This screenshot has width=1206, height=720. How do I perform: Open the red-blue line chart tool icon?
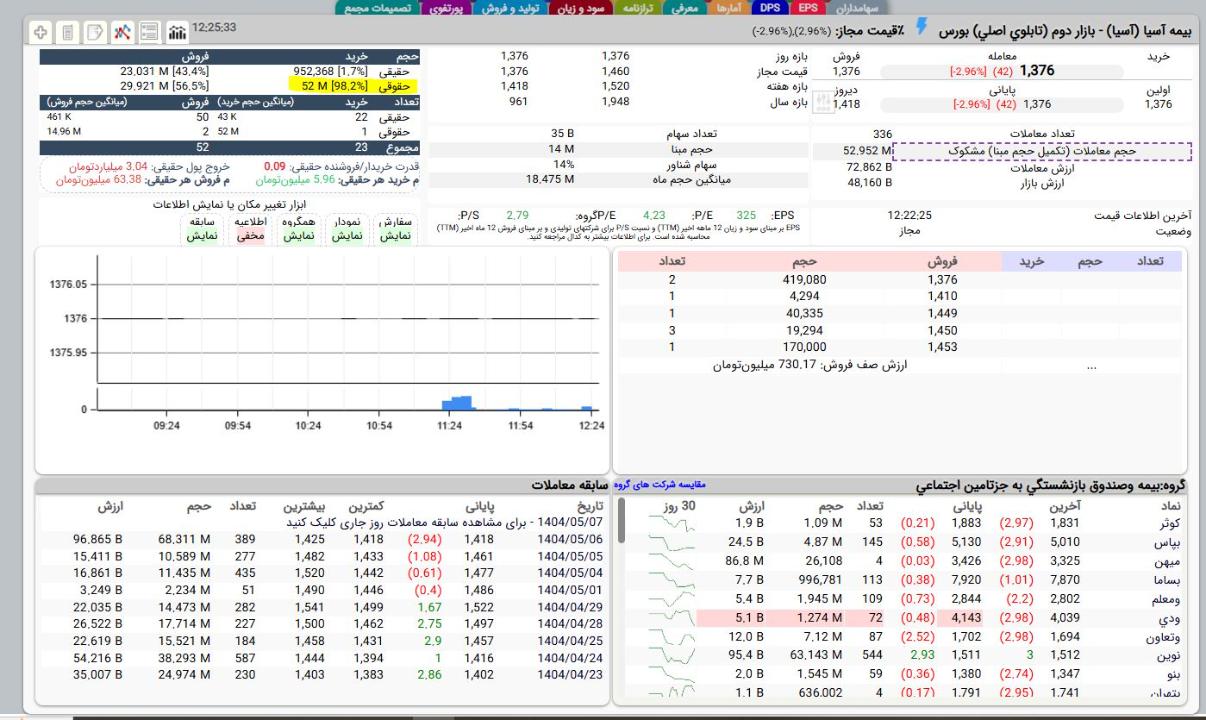[123, 32]
